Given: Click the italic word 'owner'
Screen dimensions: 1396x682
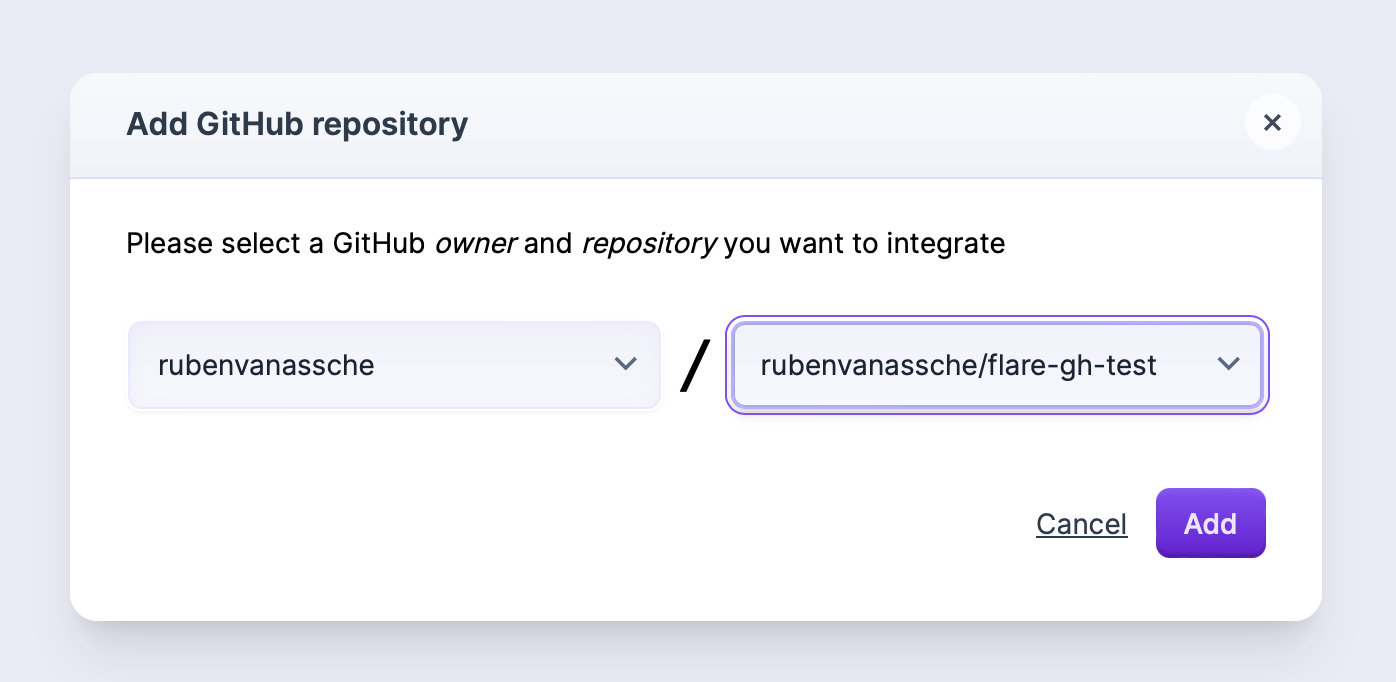Looking at the screenshot, I should click(475, 243).
